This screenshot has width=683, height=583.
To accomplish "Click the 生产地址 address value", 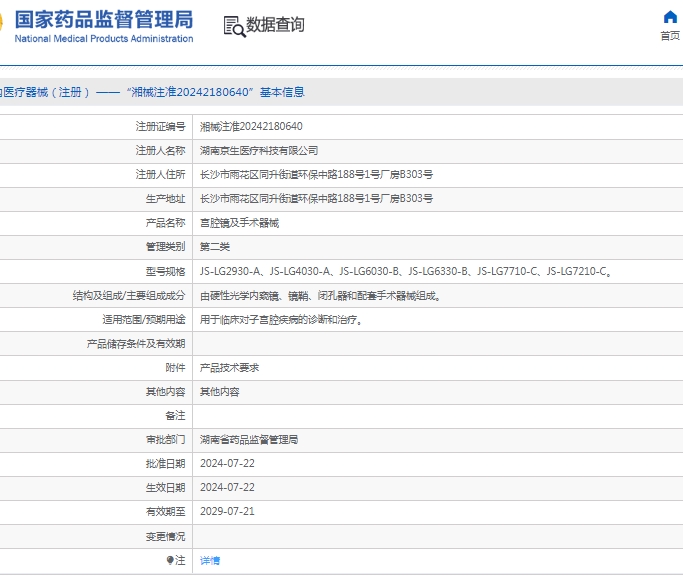I will pyautogui.click(x=316, y=198).
